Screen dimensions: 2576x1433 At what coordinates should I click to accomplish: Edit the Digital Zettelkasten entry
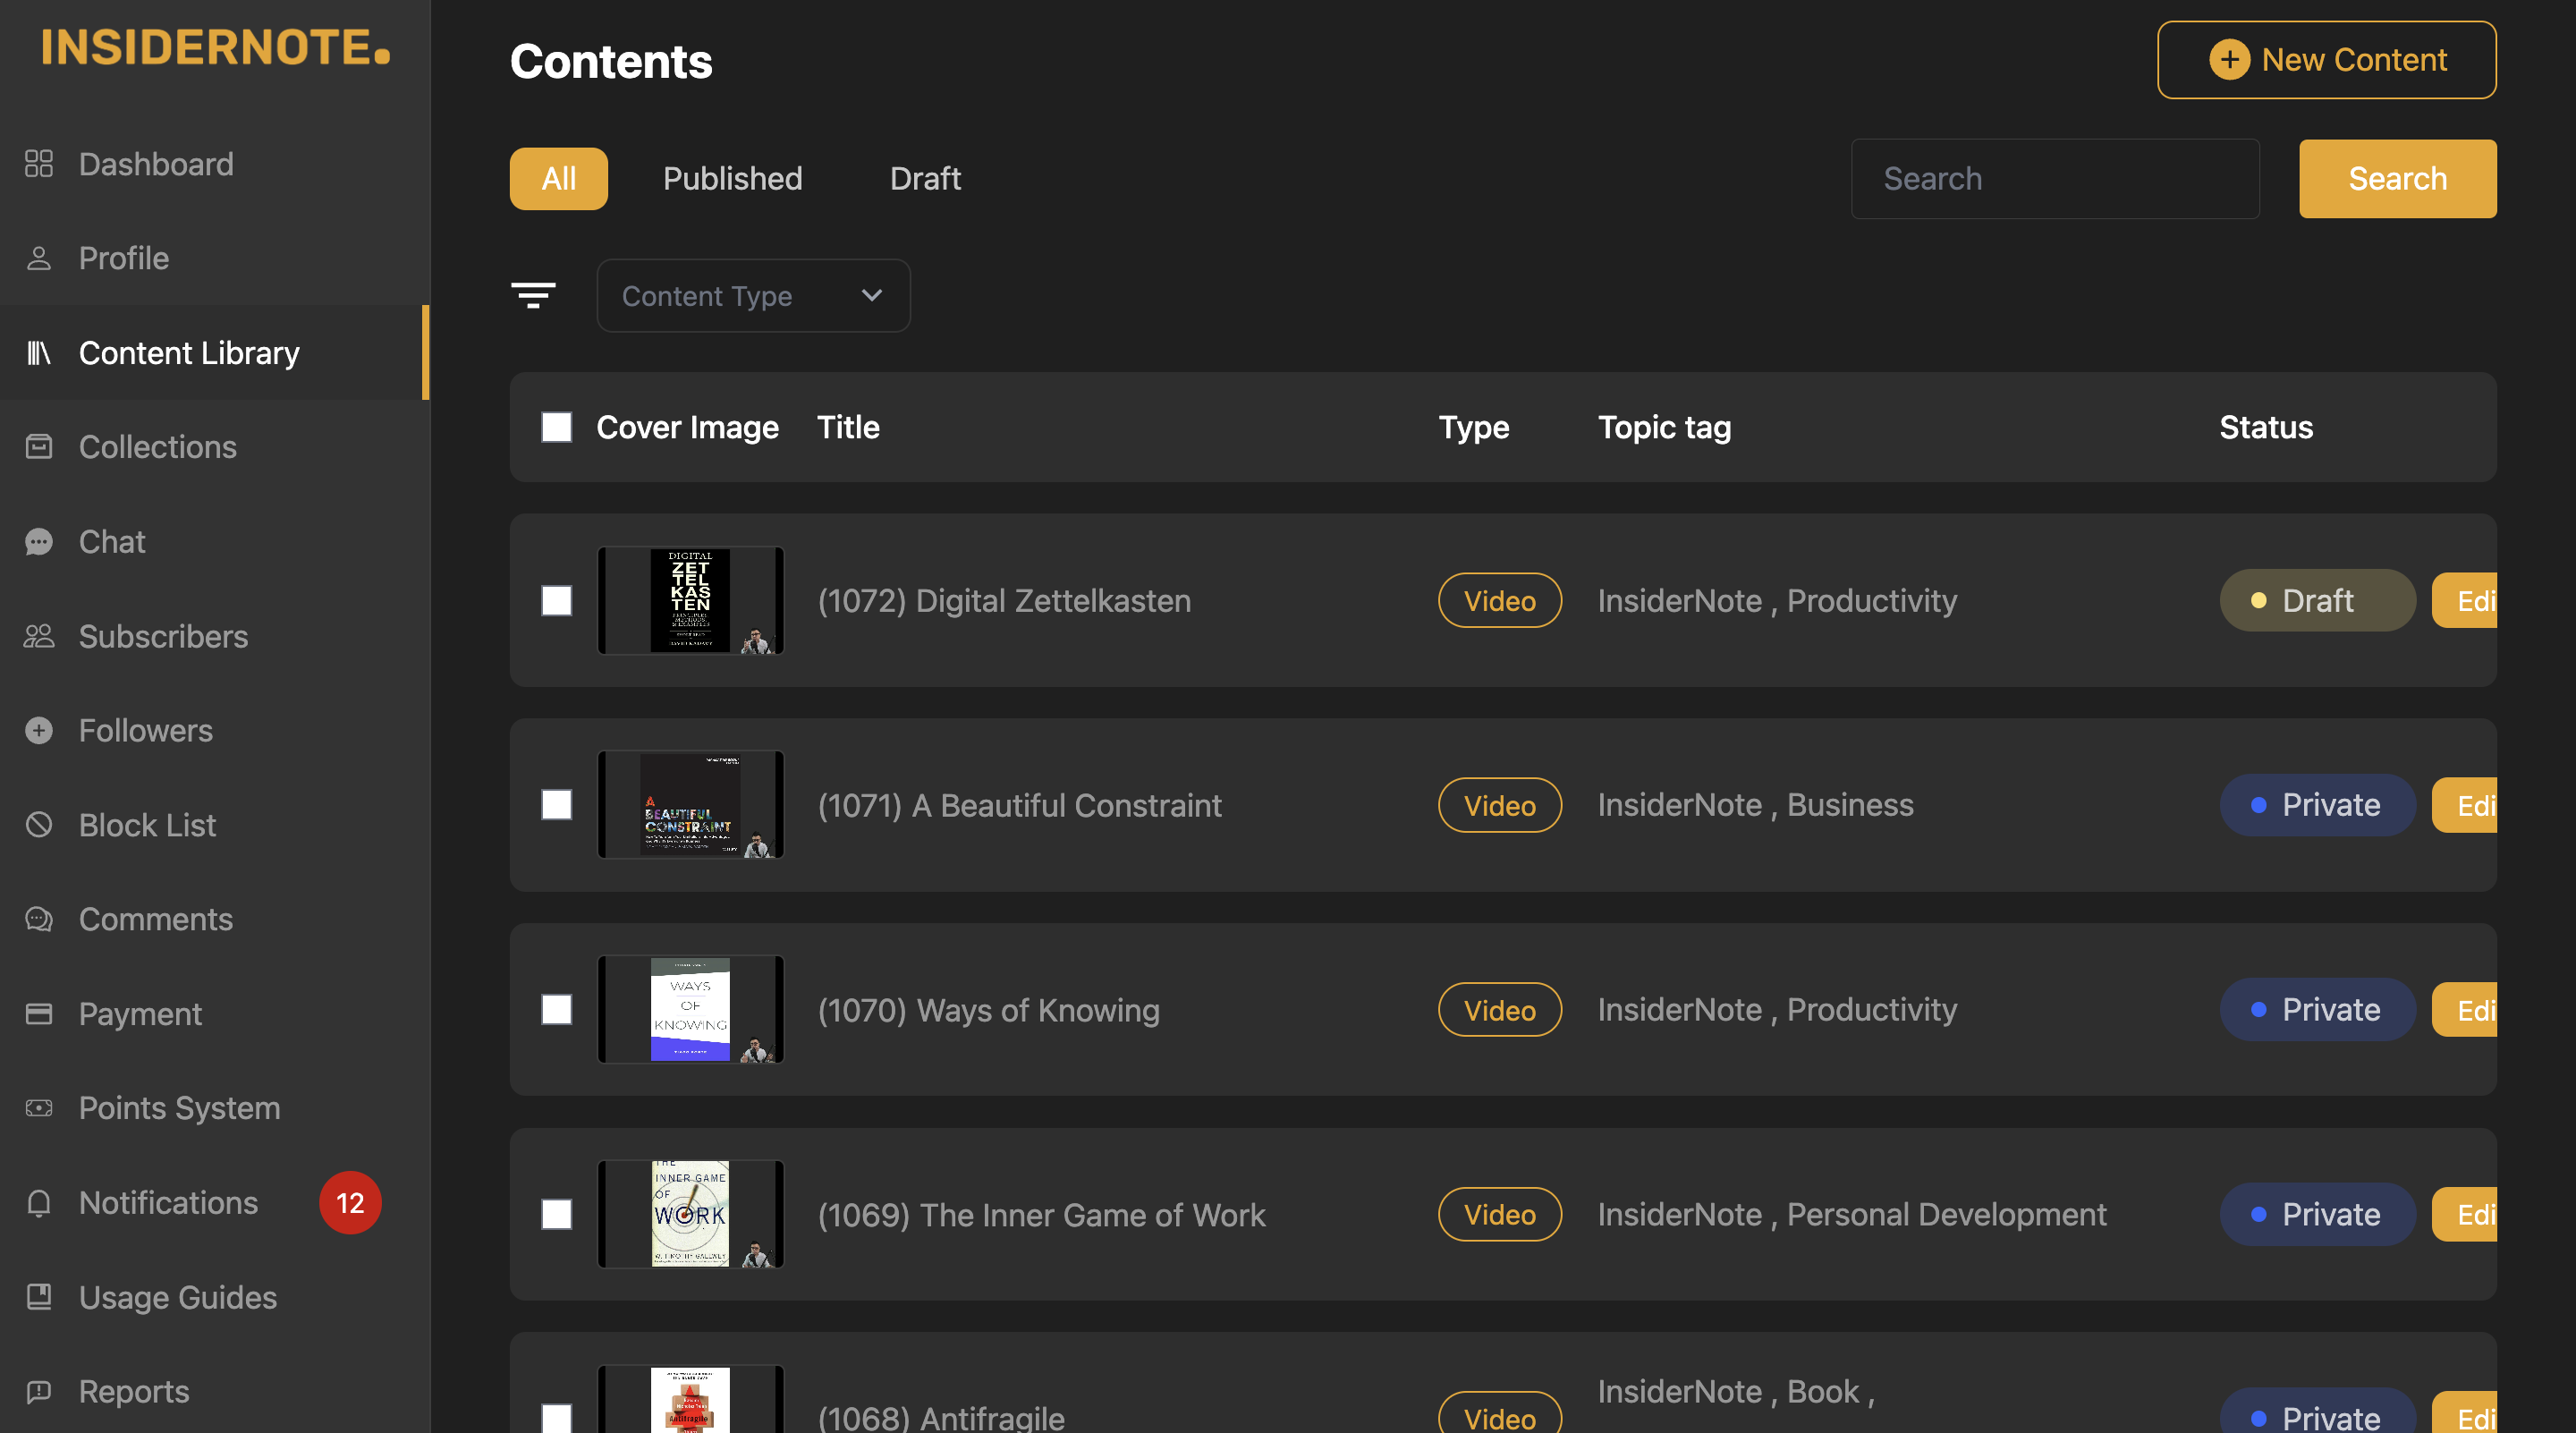click(2465, 601)
